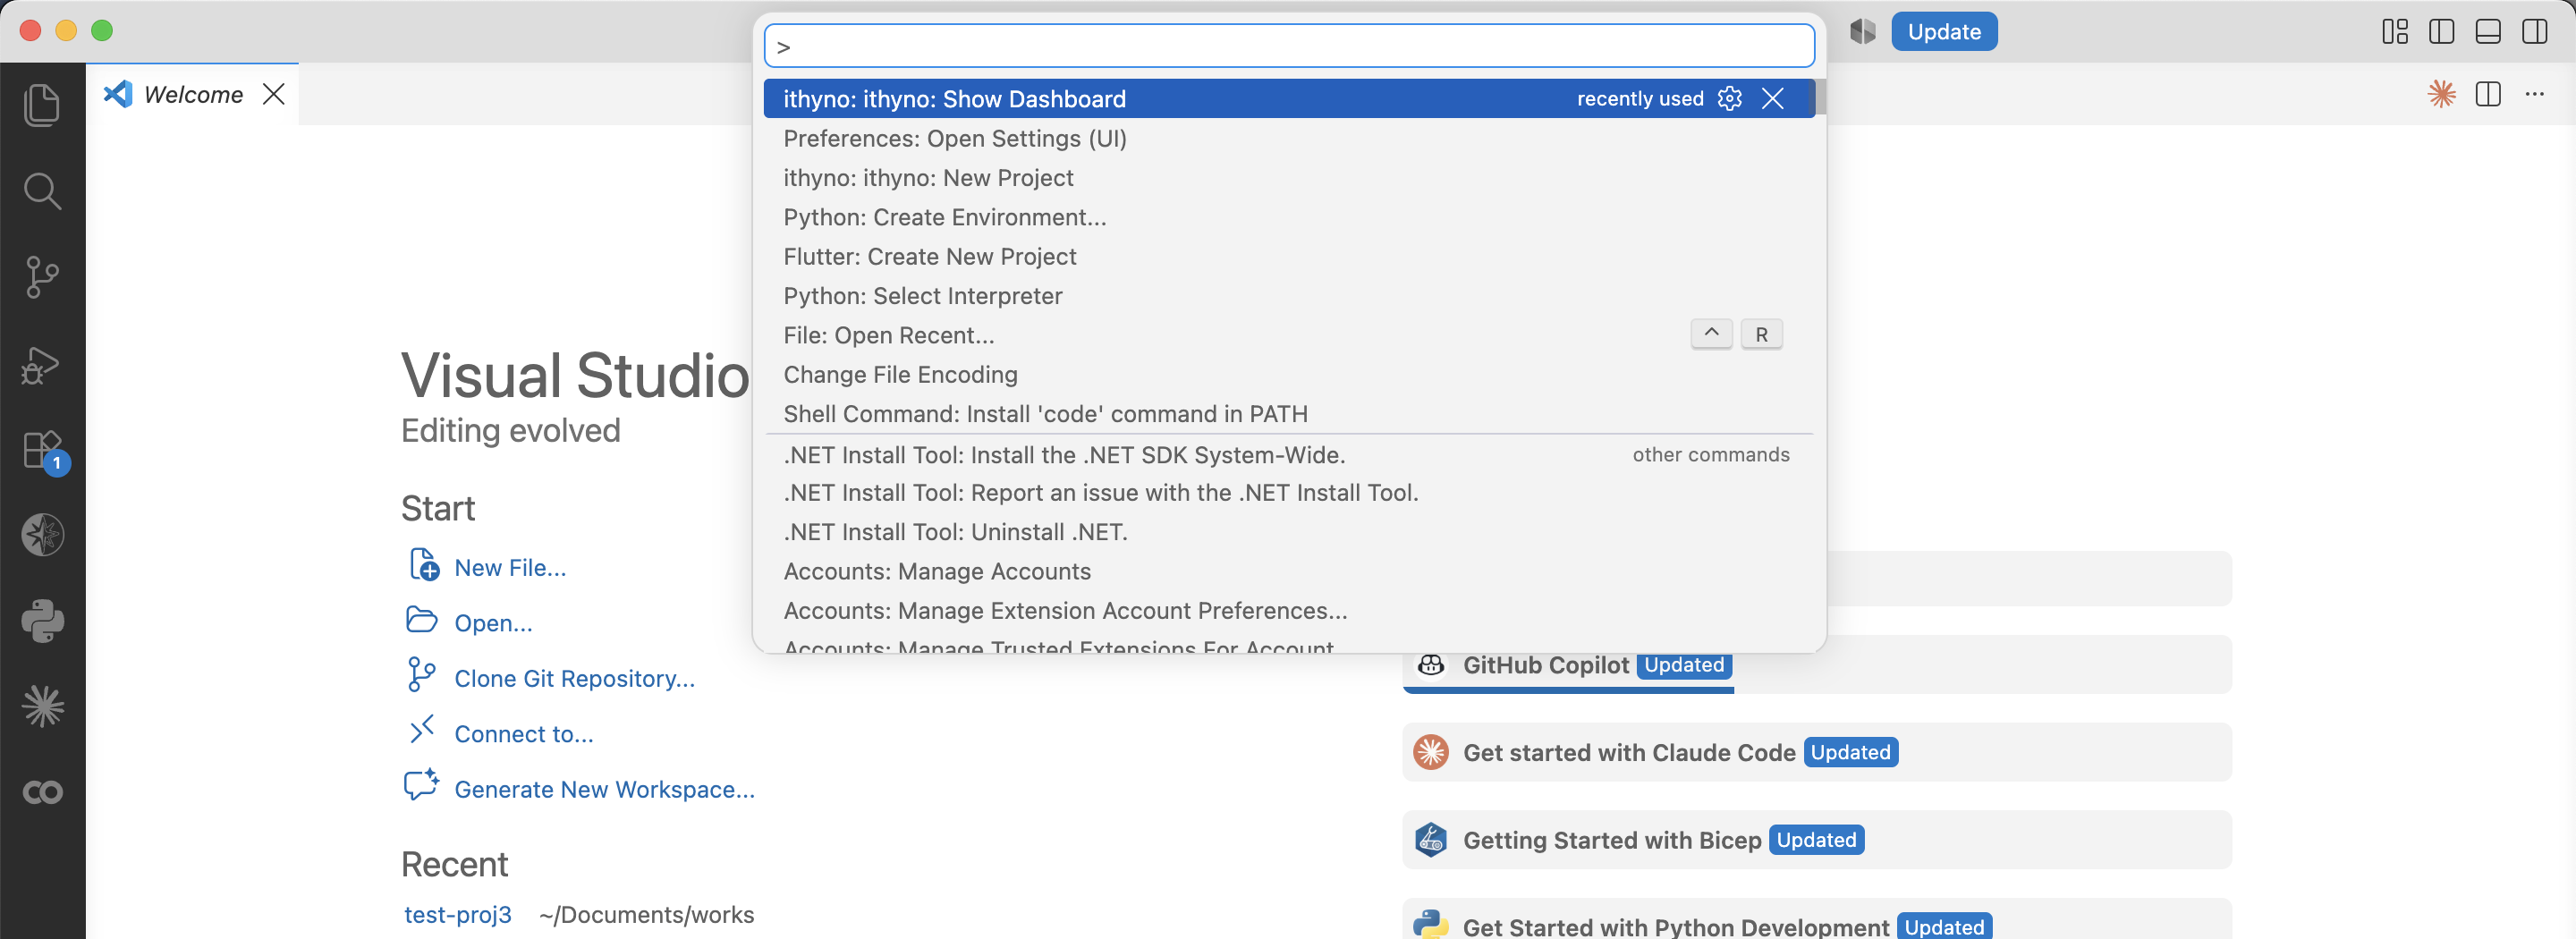This screenshot has height=939, width=2576.
Task: Click the Copilot icon beside Update
Action: (x=1862, y=31)
